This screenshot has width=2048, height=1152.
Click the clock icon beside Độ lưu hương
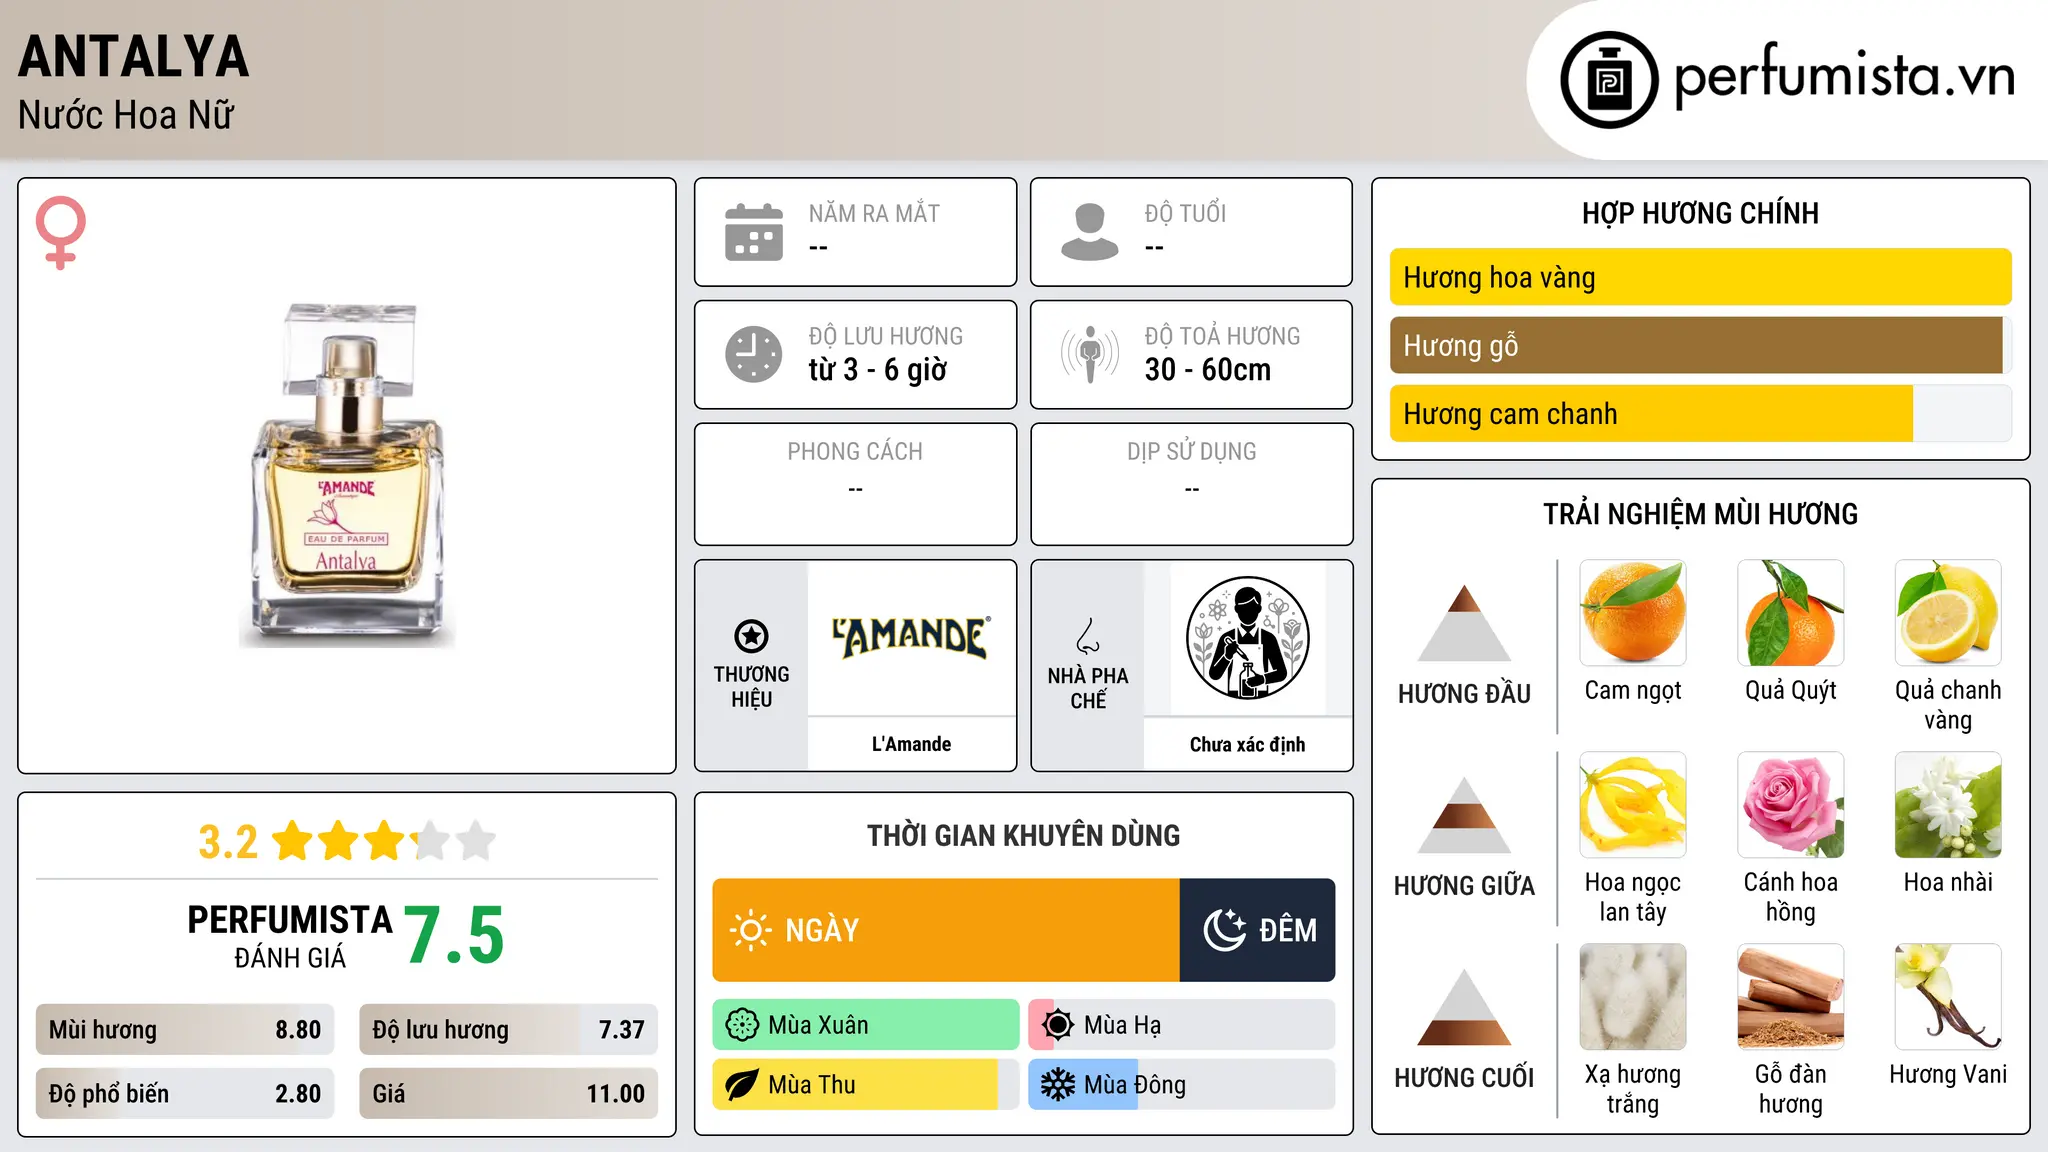pos(754,354)
